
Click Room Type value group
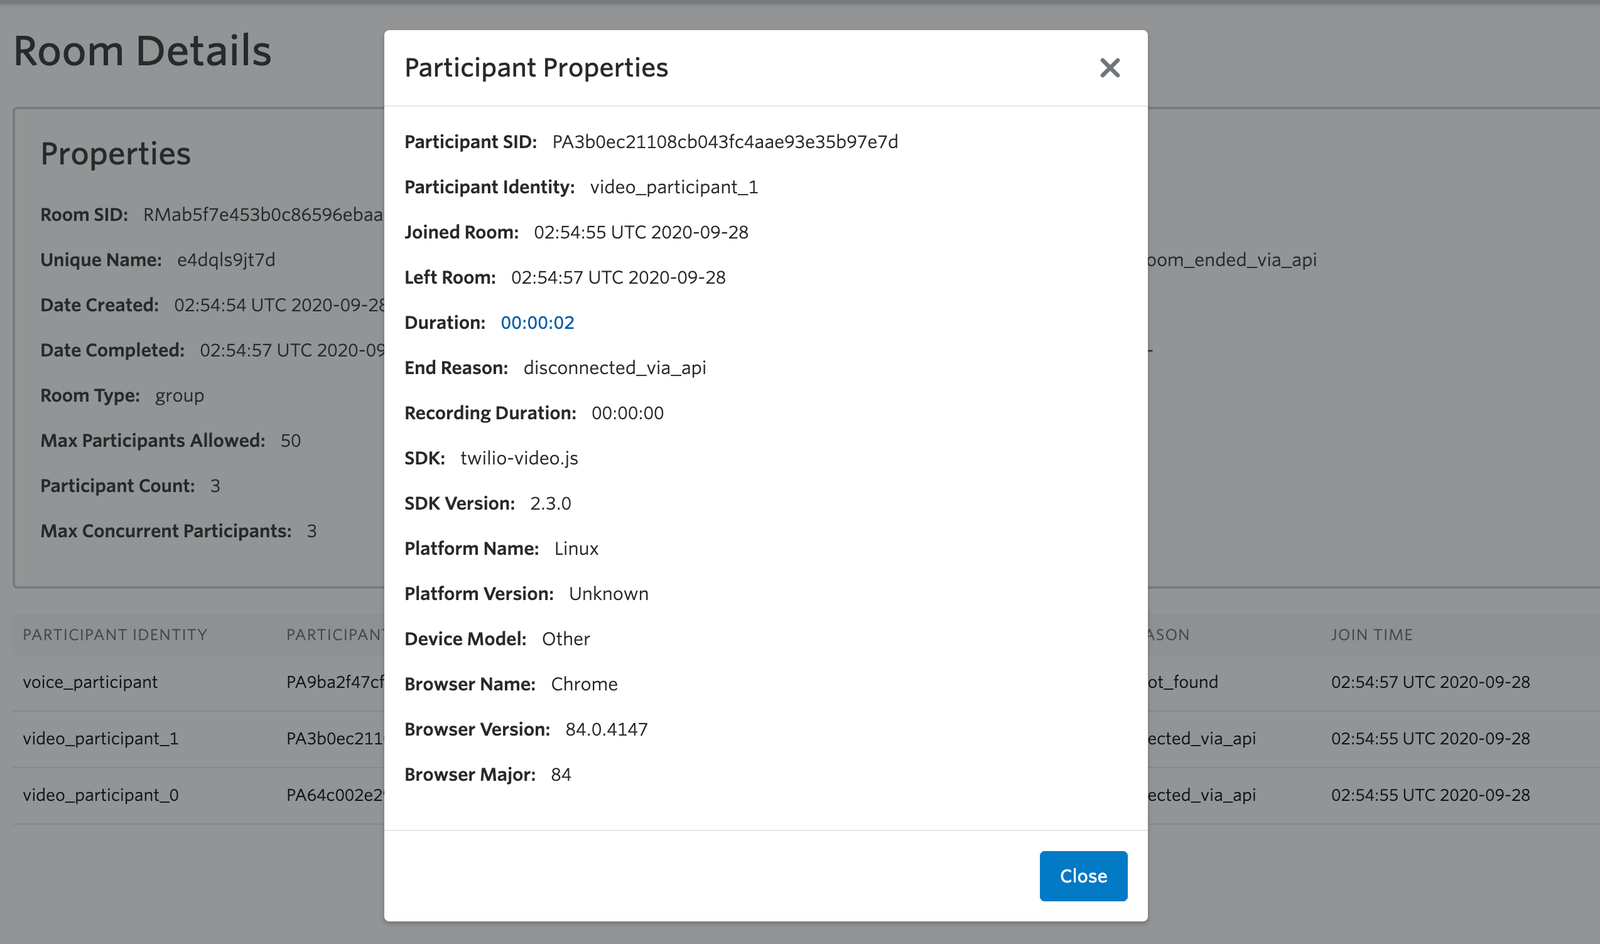[179, 396]
